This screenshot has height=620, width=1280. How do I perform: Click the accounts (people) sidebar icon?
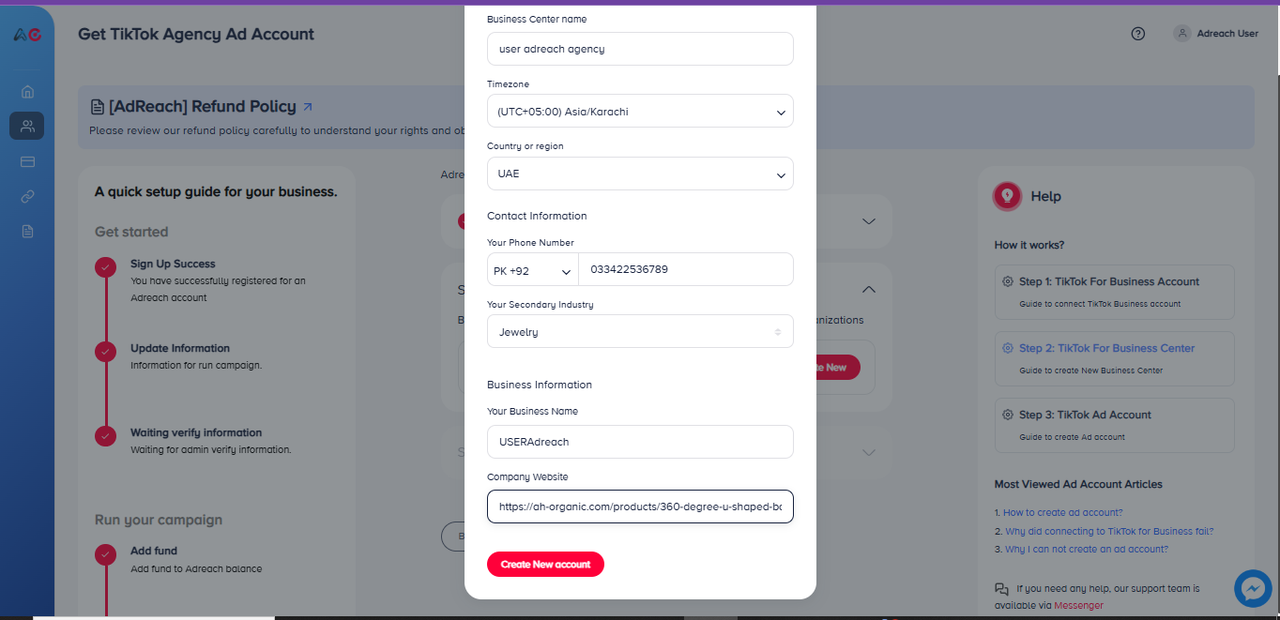point(27,126)
